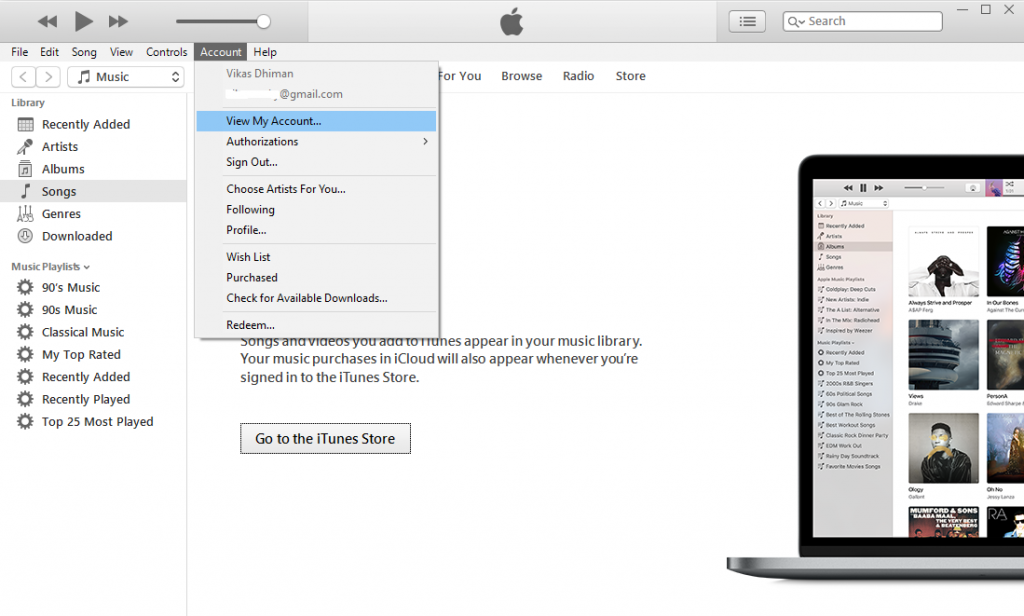The height and width of the screenshot is (616, 1024).
Task: Open the Controls menu
Action: coord(167,52)
